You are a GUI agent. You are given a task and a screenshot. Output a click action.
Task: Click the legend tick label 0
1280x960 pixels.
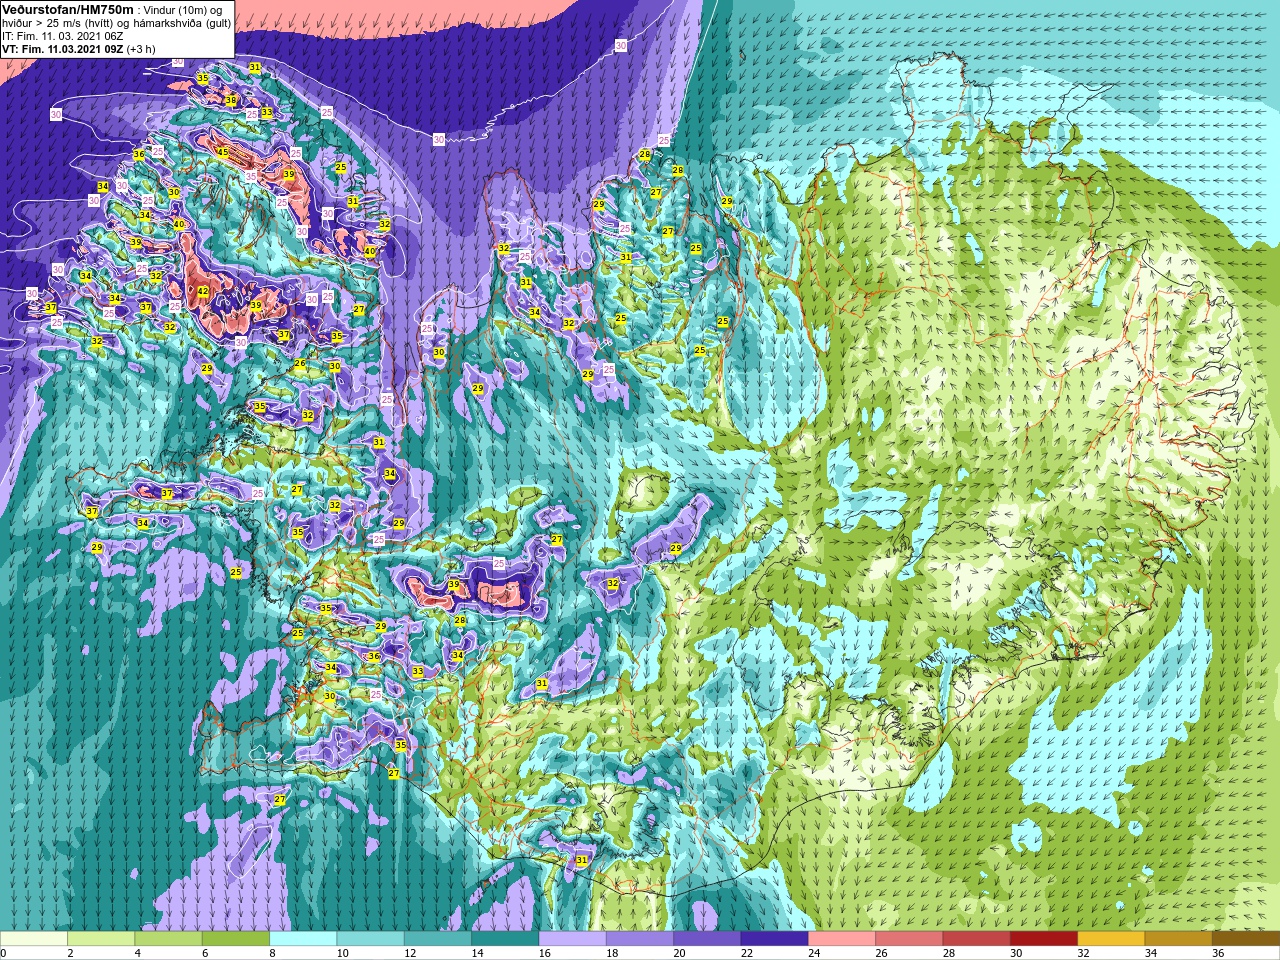[4, 953]
